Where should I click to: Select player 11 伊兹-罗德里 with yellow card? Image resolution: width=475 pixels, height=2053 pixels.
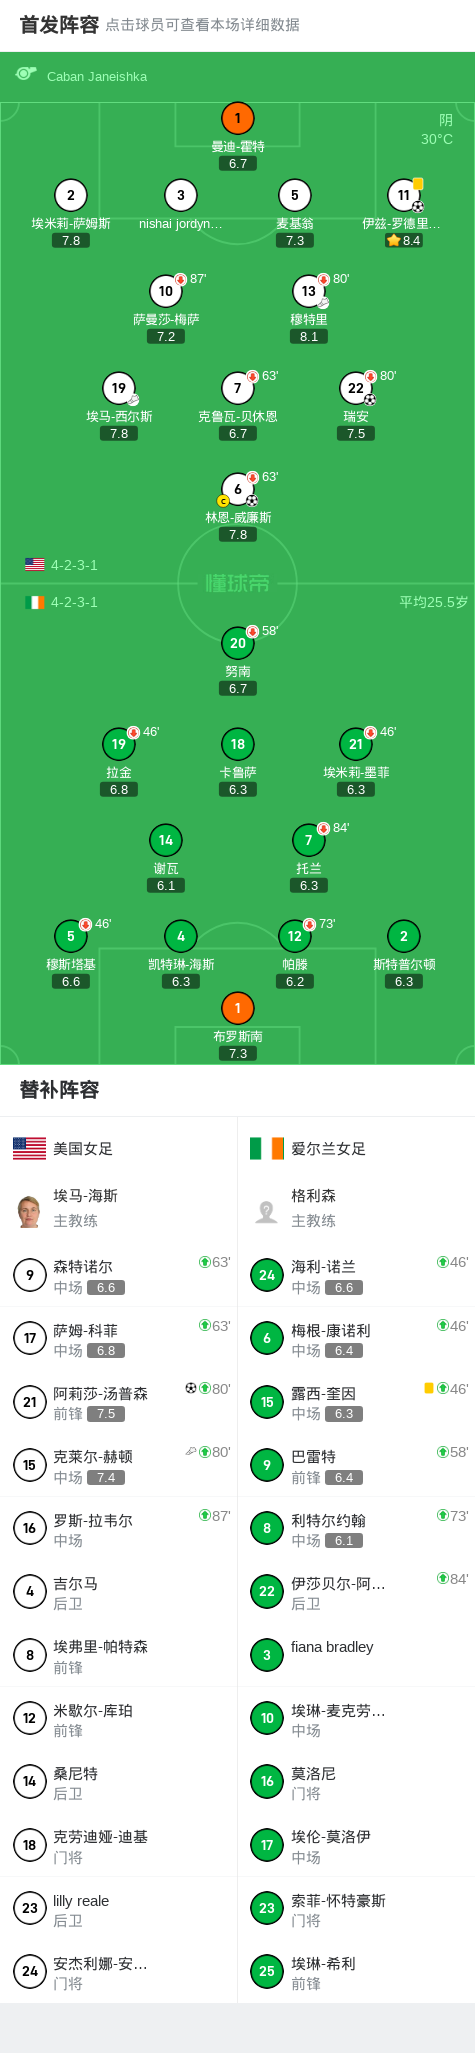[x=404, y=195]
